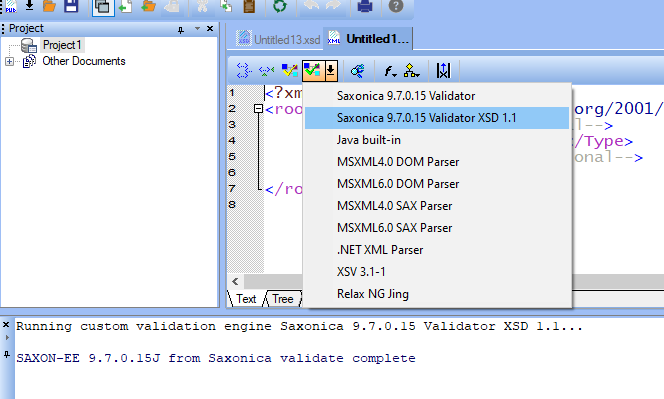
Task: Click the printer icon in top toolbar
Action: click(365, 6)
